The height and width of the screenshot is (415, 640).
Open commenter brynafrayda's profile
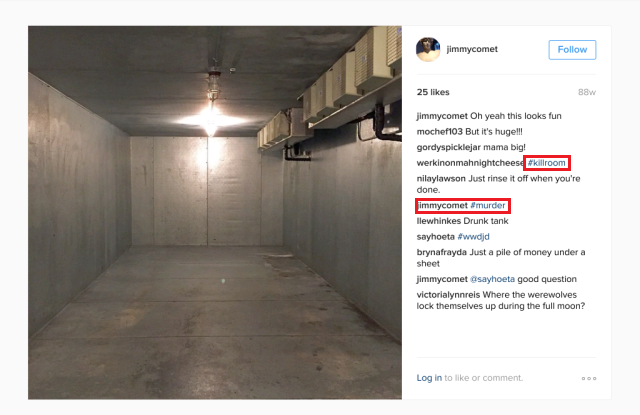pyautogui.click(x=442, y=252)
